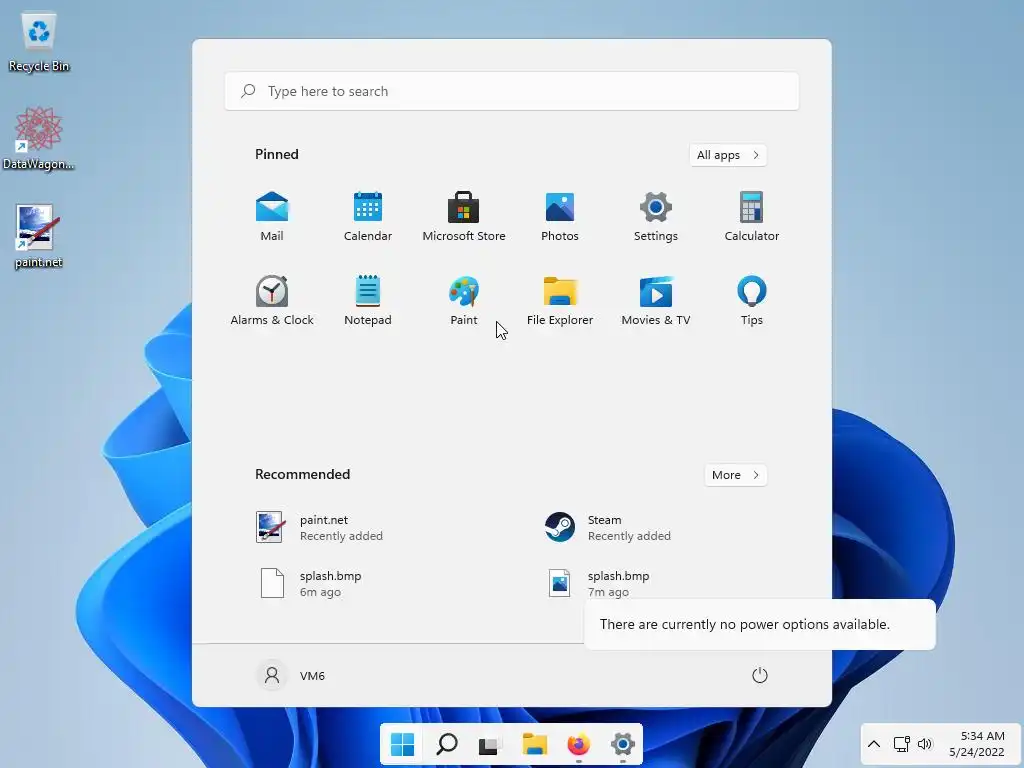Open File Explorer from pinned apps
The height and width of the screenshot is (768, 1024).
coord(560,301)
